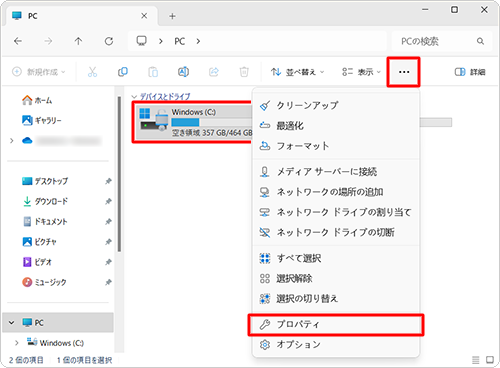Click the Paste clipboard icon
The width and height of the screenshot is (500, 368).
click(x=153, y=72)
